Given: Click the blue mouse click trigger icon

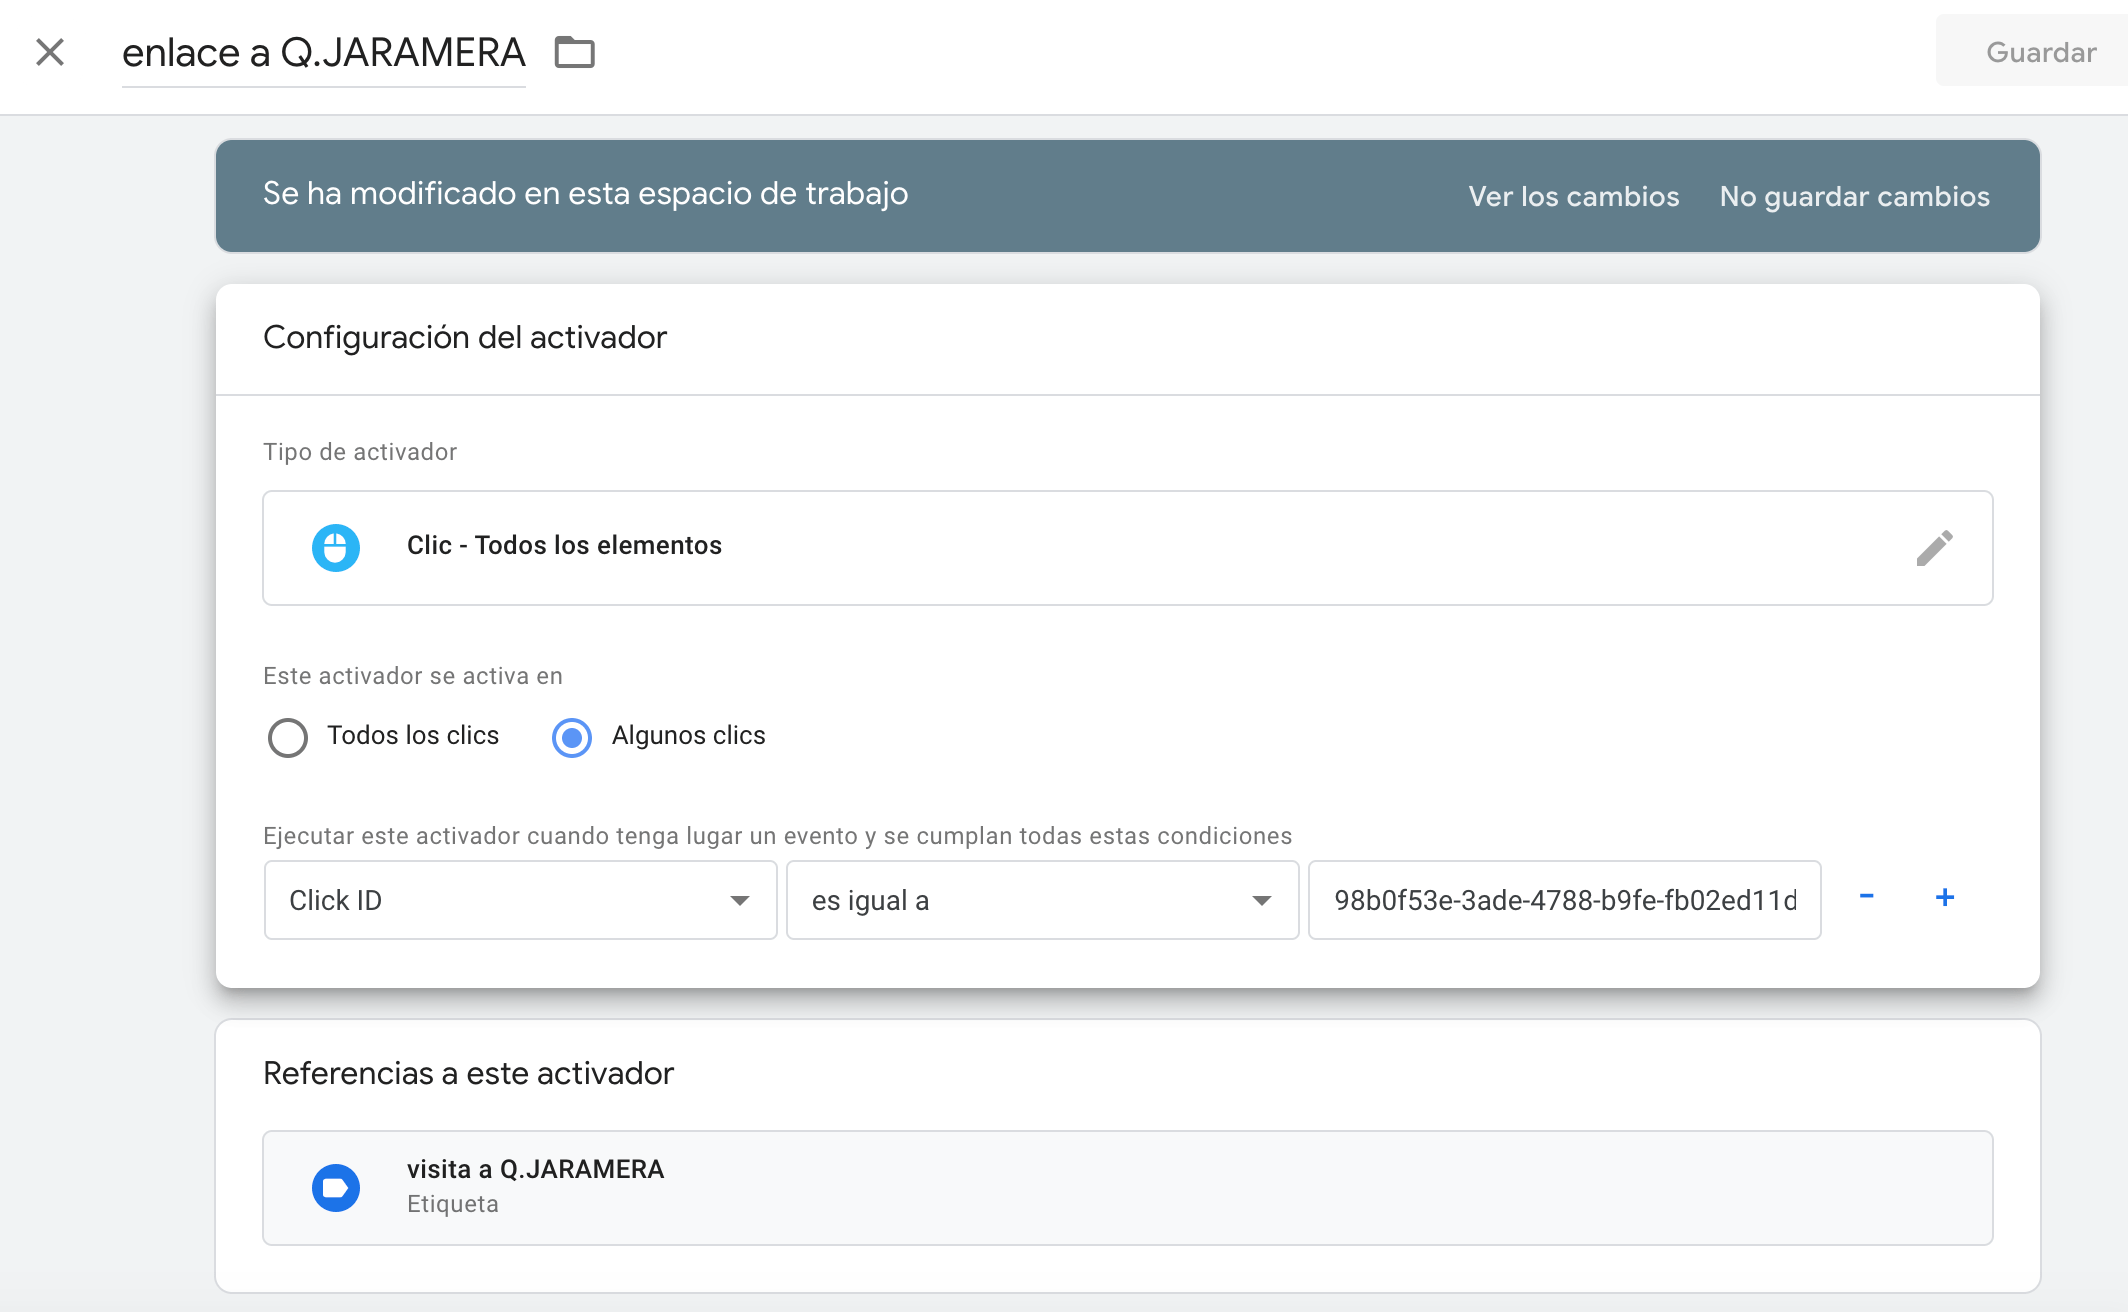Looking at the screenshot, I should tap(336, 548).
